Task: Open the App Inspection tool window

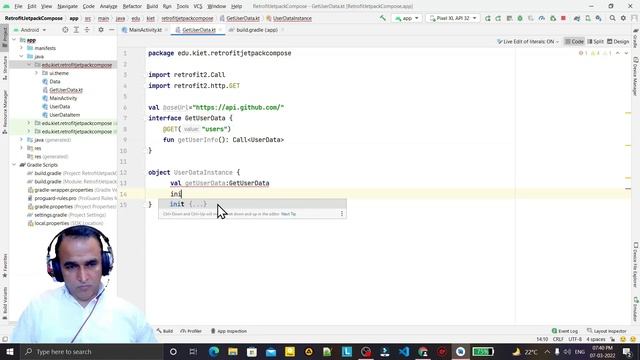Action: tap(229, 331)
